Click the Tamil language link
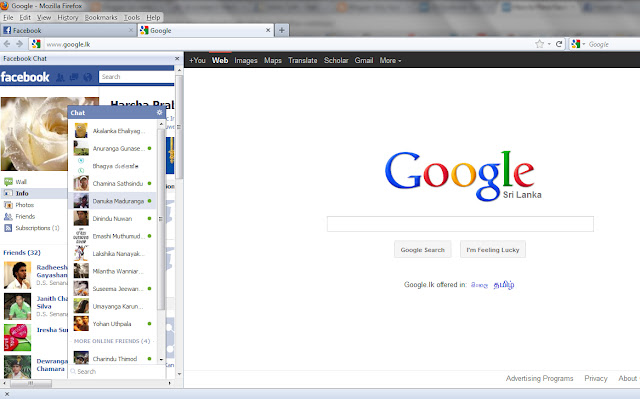This screenshot has width=640, height=399. tap(504, 285)
